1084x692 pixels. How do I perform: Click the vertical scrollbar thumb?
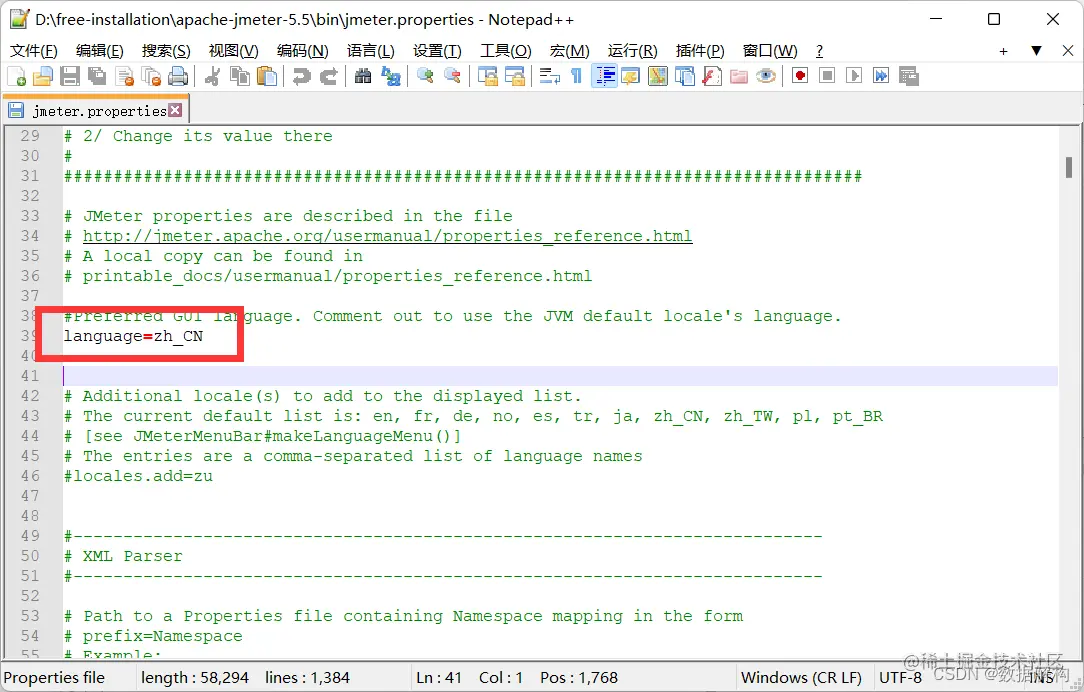point(1069,167)
